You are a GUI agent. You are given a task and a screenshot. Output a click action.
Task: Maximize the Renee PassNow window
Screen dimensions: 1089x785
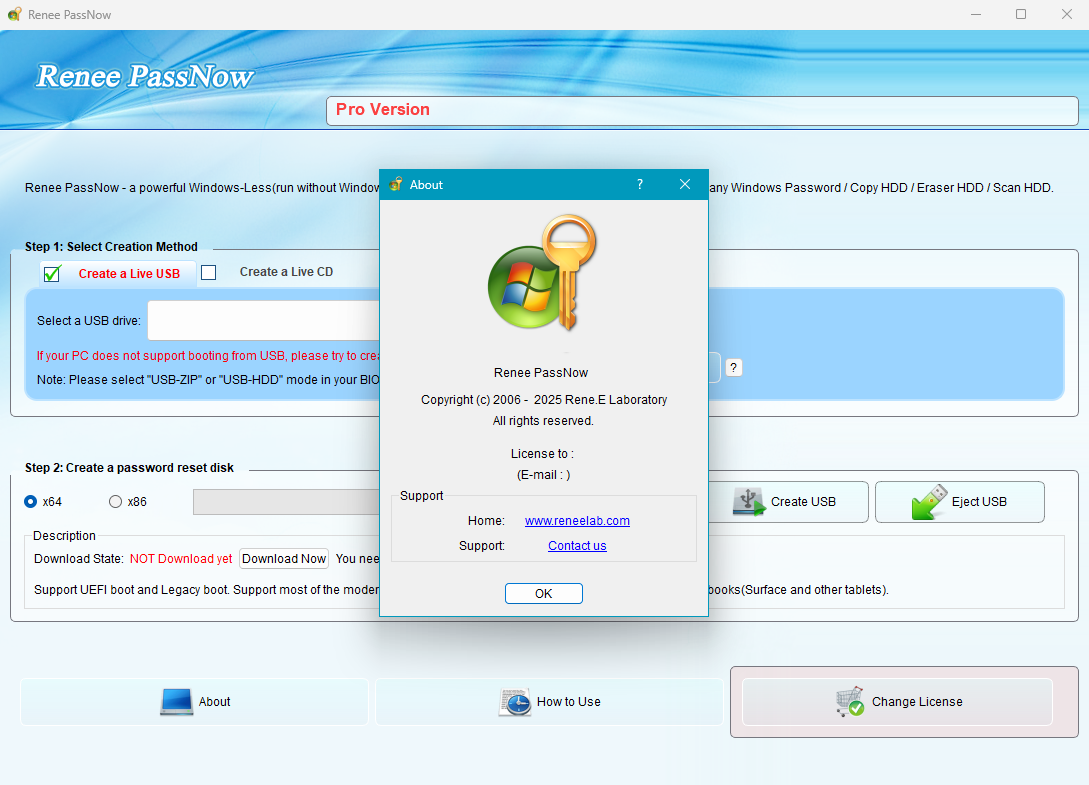click(x=1021, y=14)
